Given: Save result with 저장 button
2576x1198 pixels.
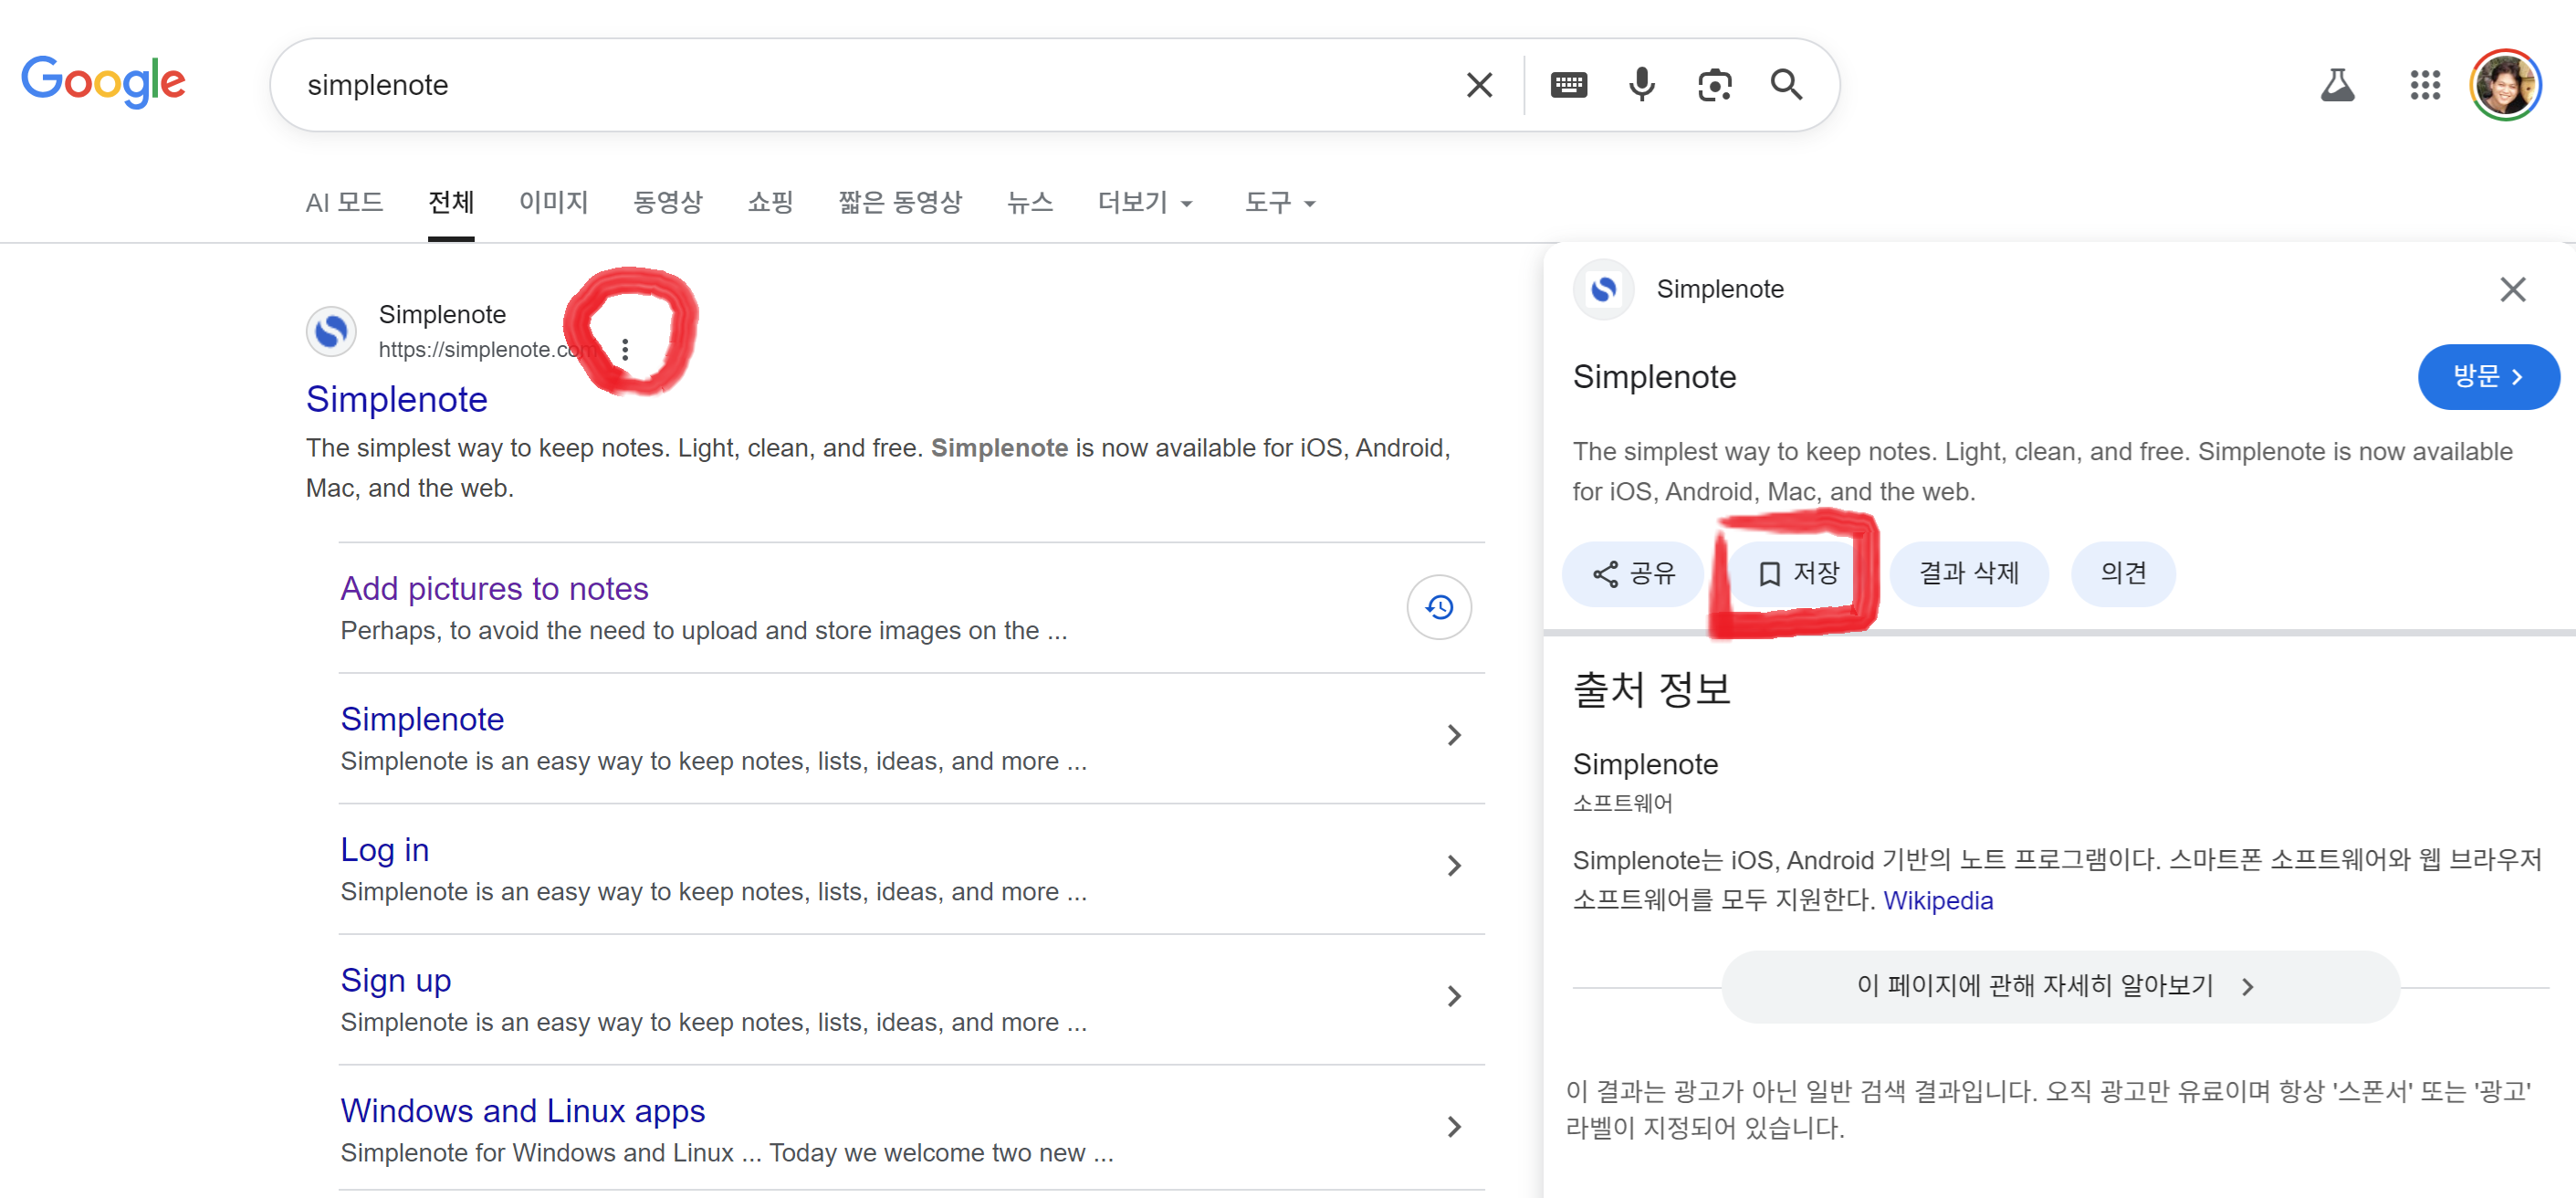Looking at the screenshot, I should [1798, 573].
